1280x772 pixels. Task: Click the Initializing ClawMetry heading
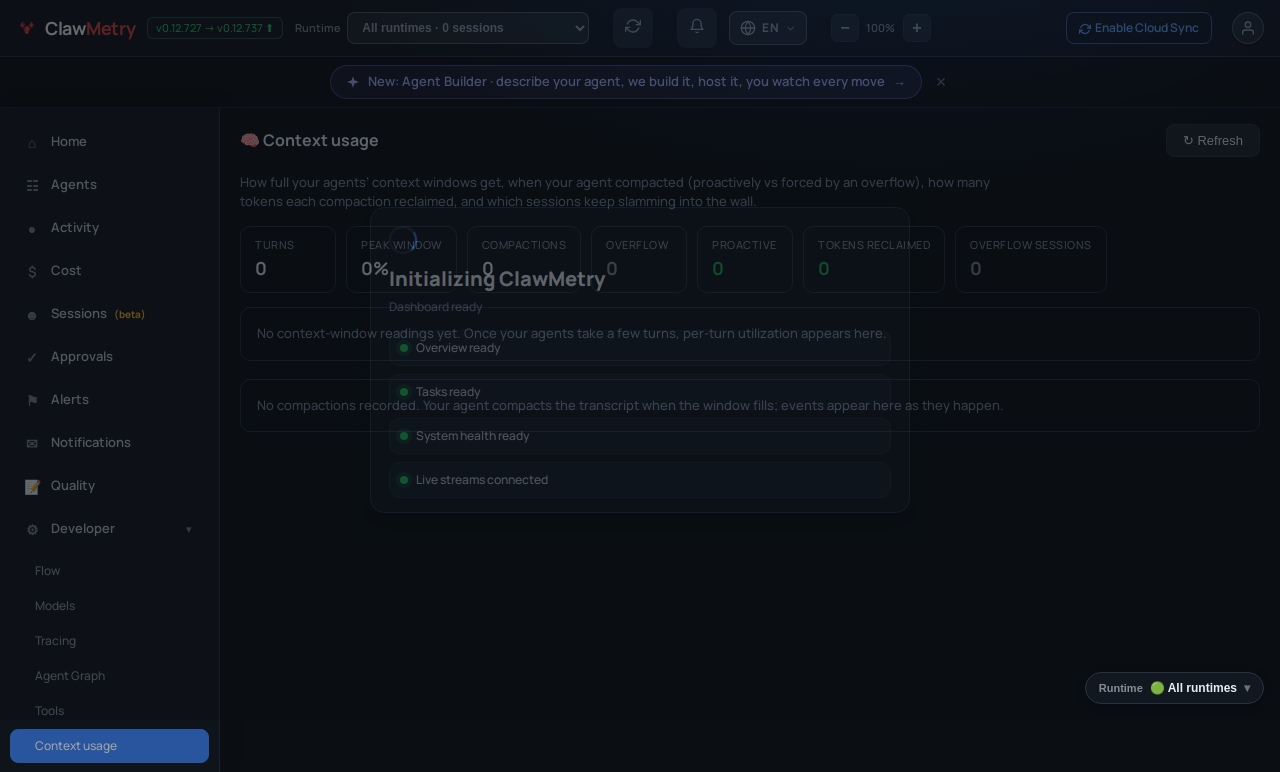[x=497, y=279]
